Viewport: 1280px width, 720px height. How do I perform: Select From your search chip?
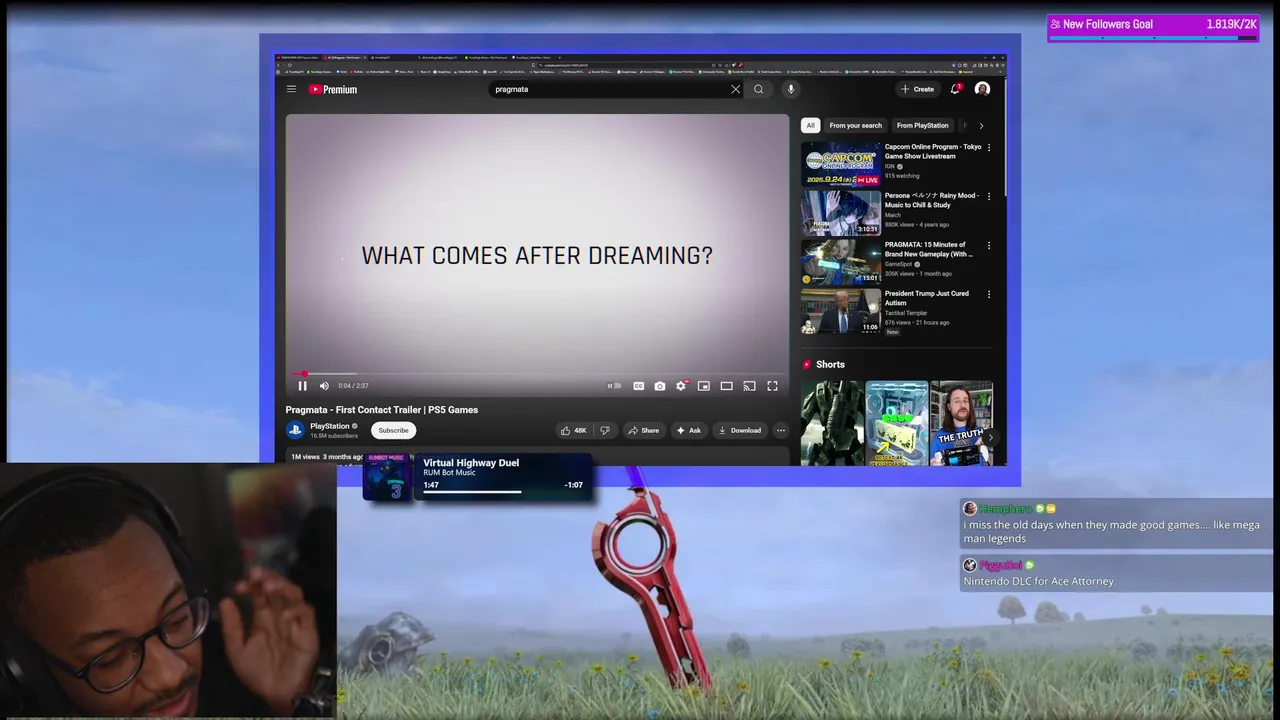coord(856,125)
